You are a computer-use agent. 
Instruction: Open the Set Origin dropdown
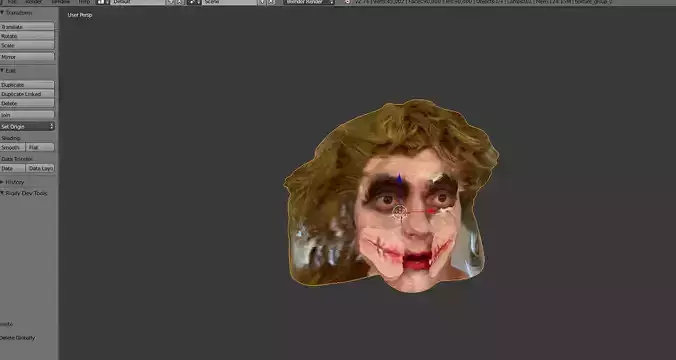27,127
